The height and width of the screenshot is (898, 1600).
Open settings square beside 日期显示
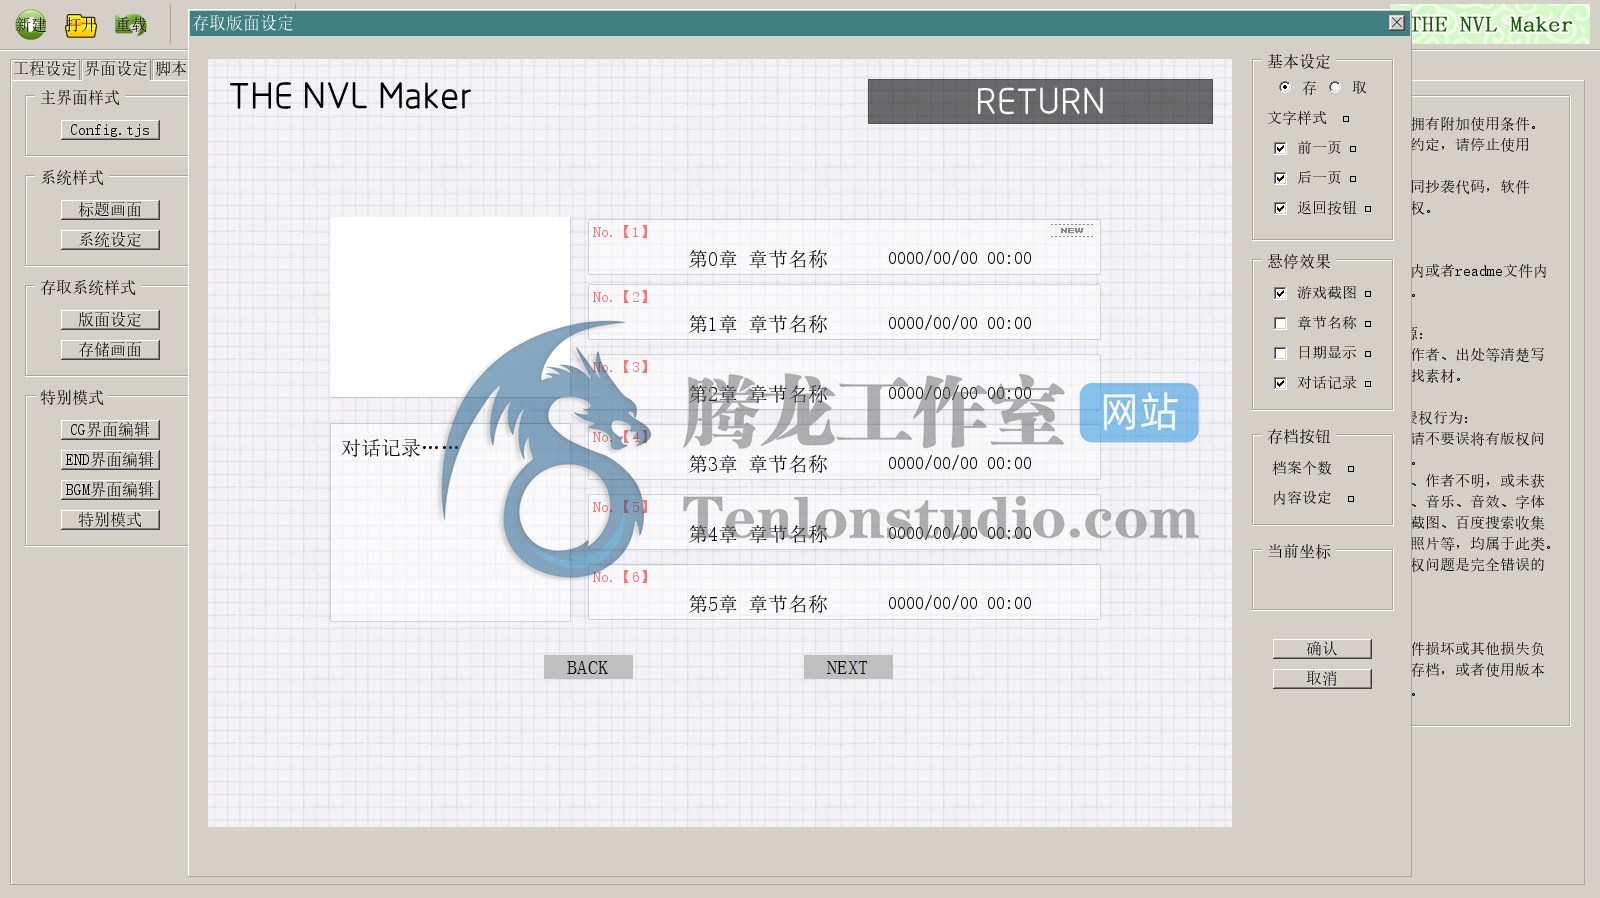click(1368, 354)
